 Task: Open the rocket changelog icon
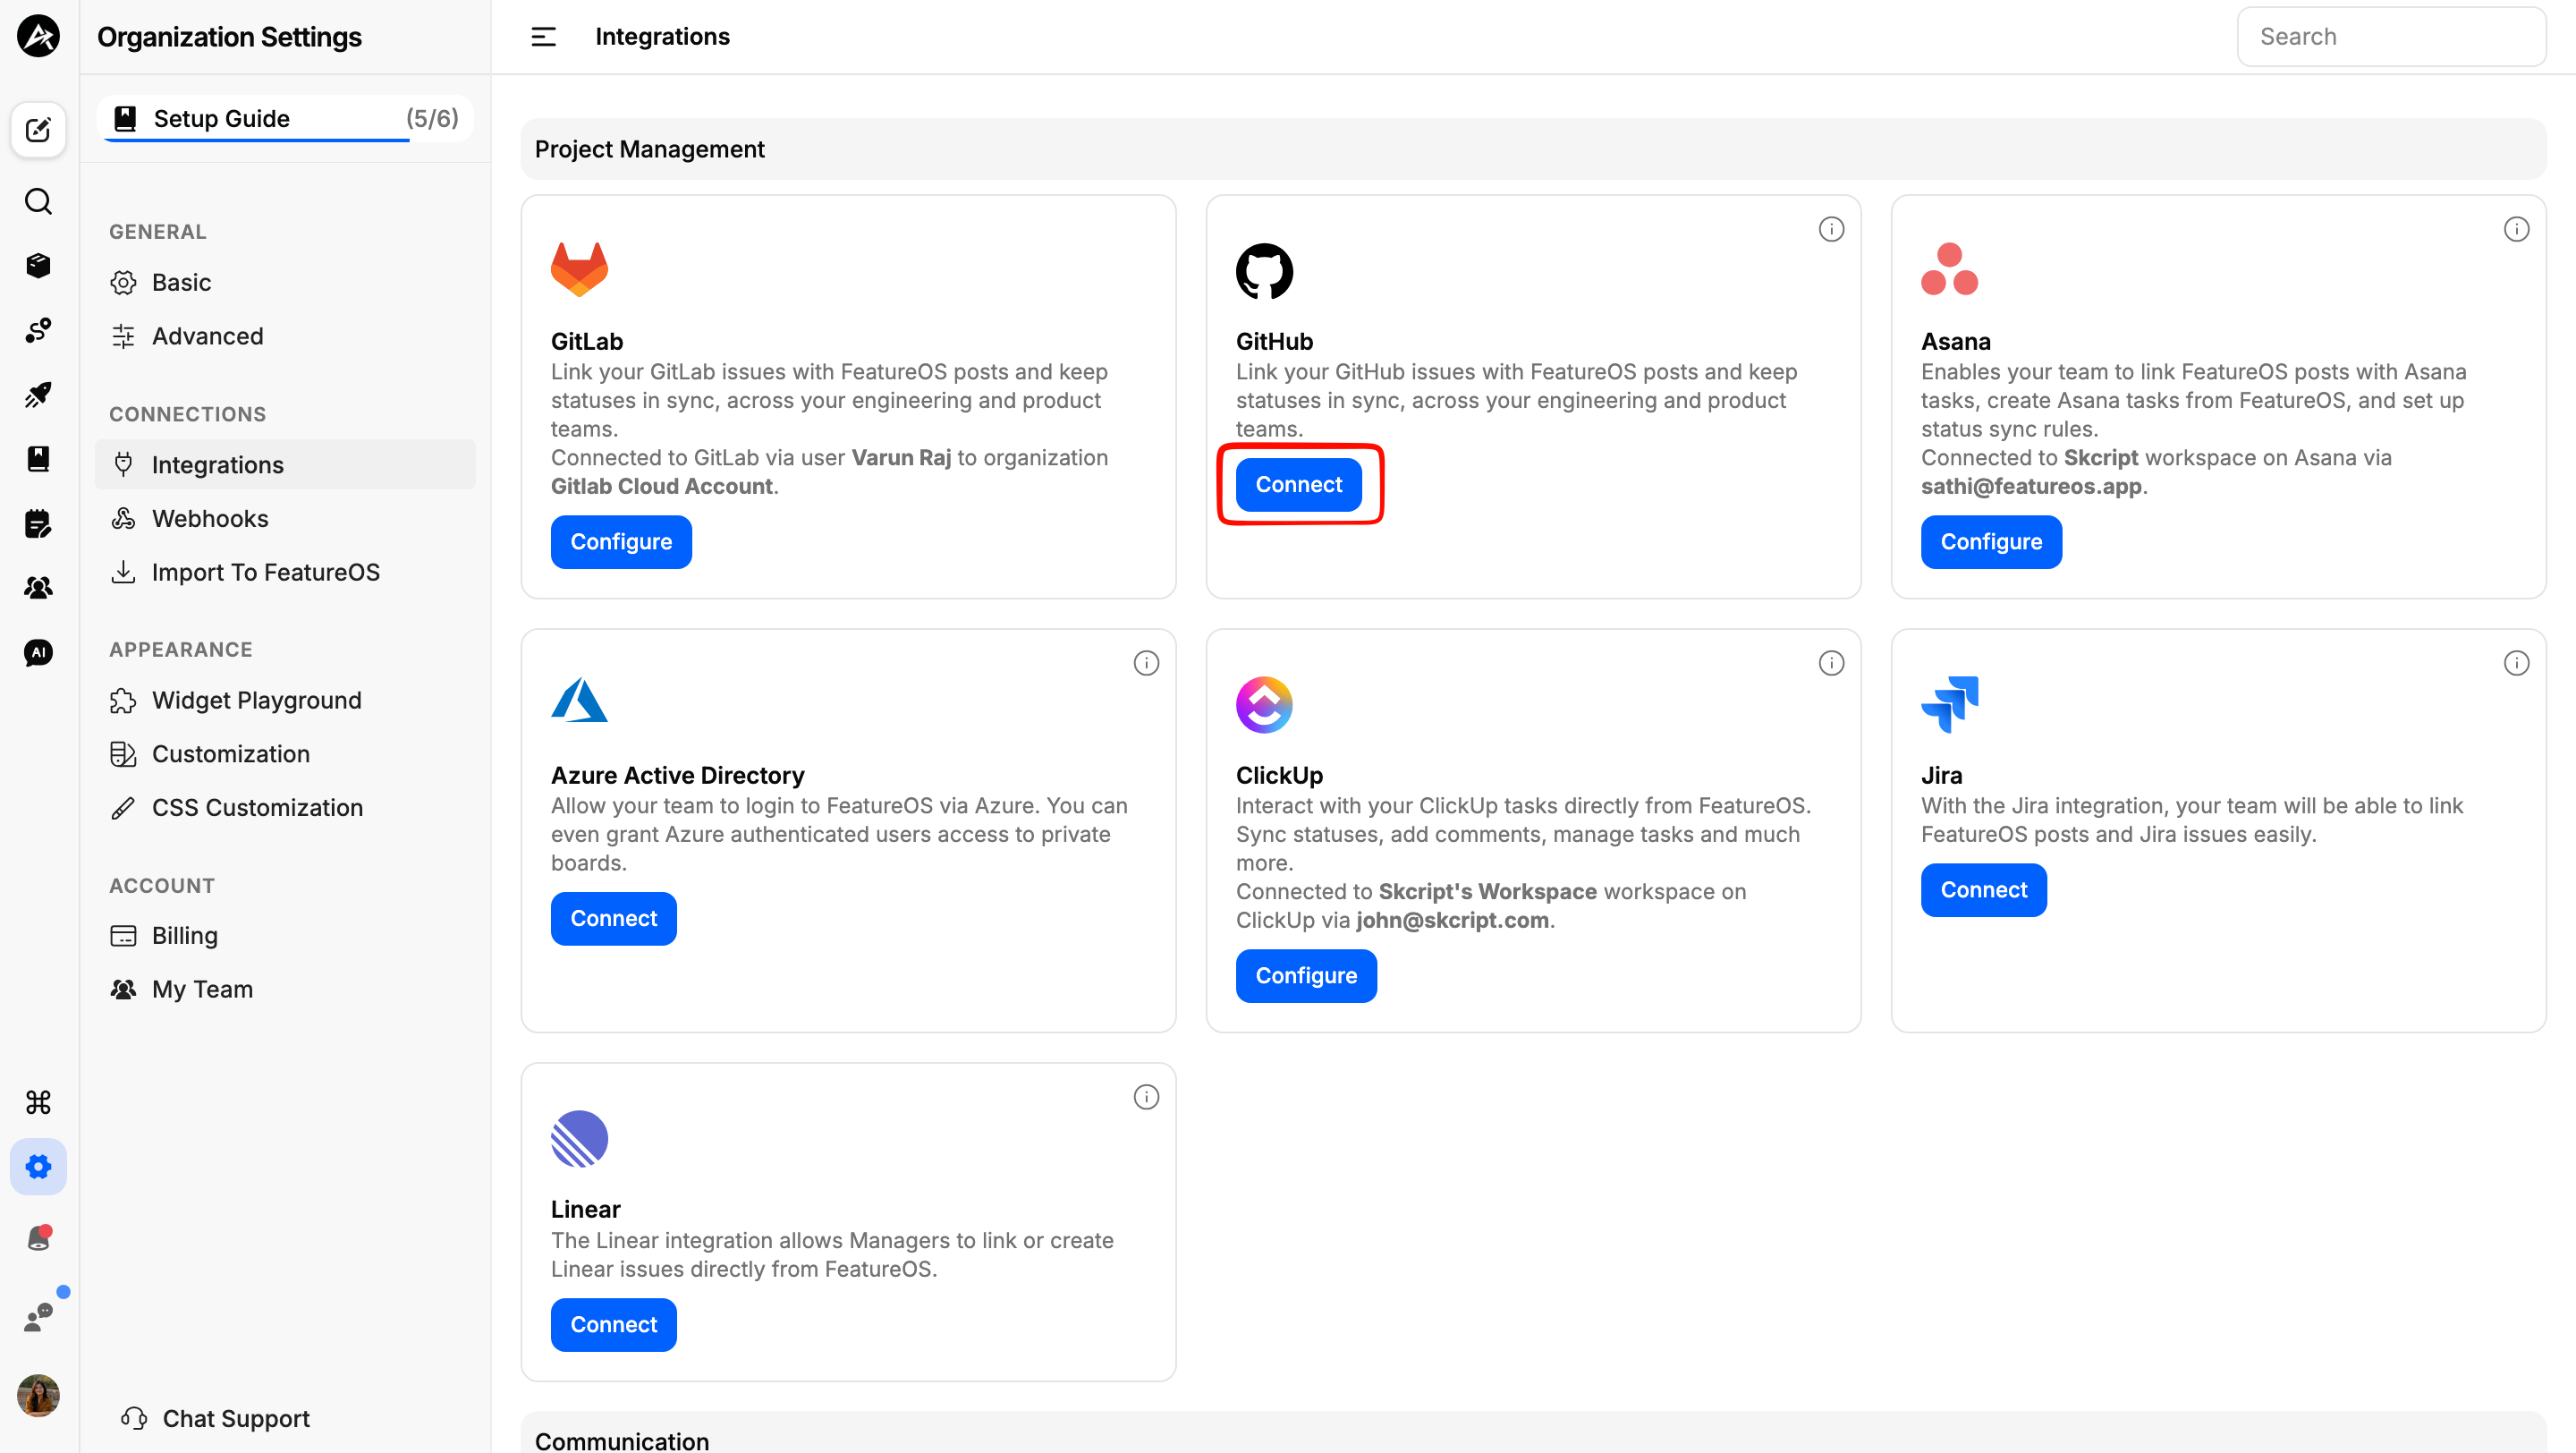tap(38, 394)
